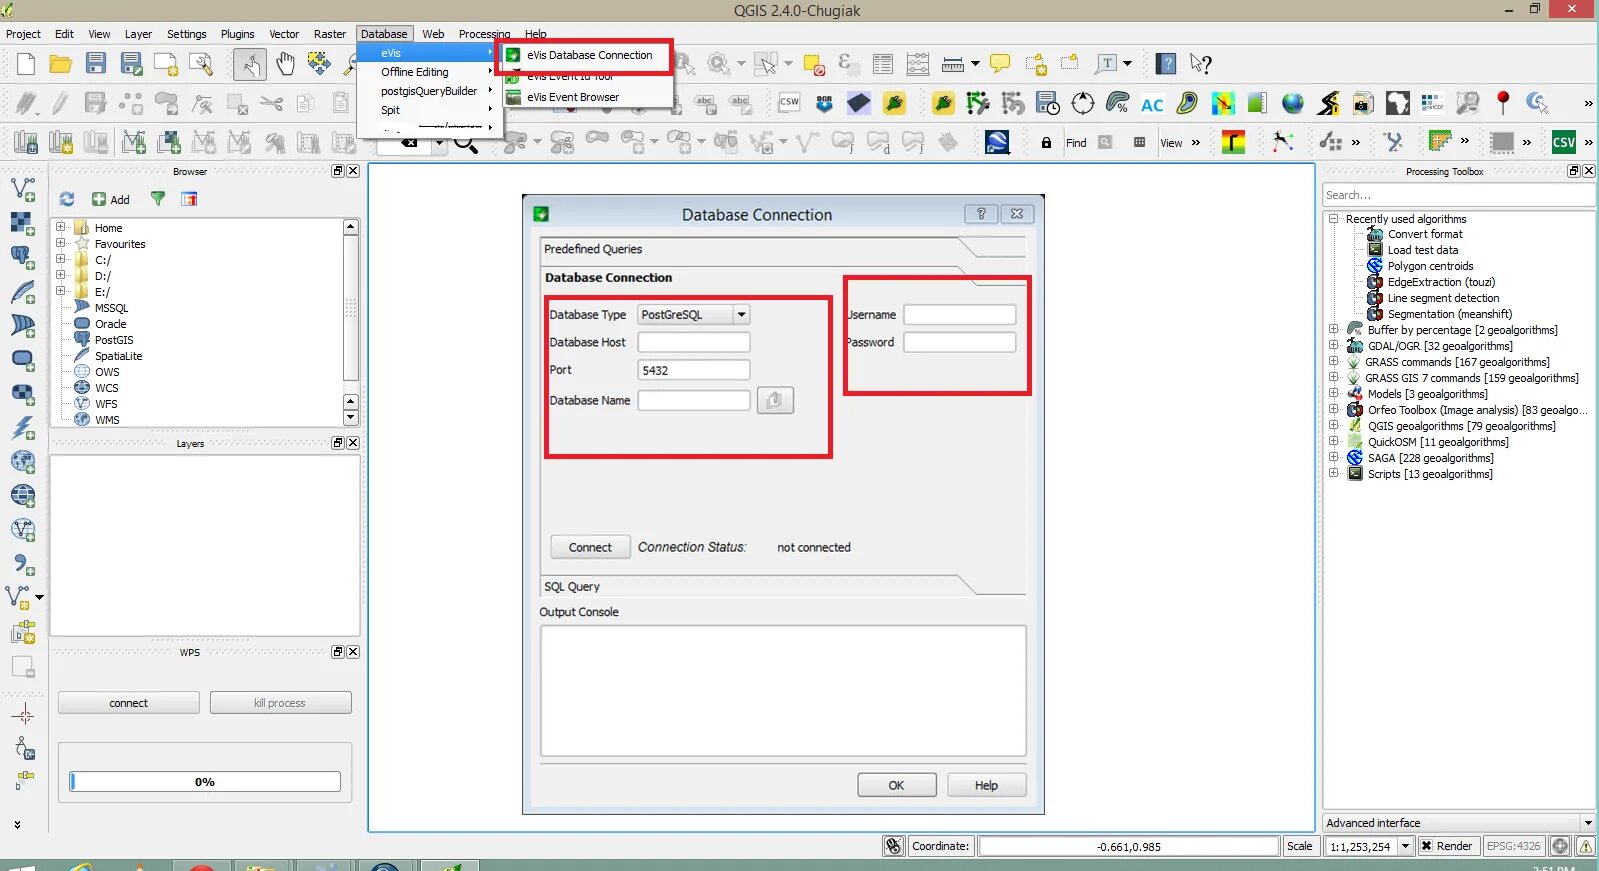Activate Map Tips speech bubble icon
This screenshot has height=871, width=1599.
tap(1000, 64)
